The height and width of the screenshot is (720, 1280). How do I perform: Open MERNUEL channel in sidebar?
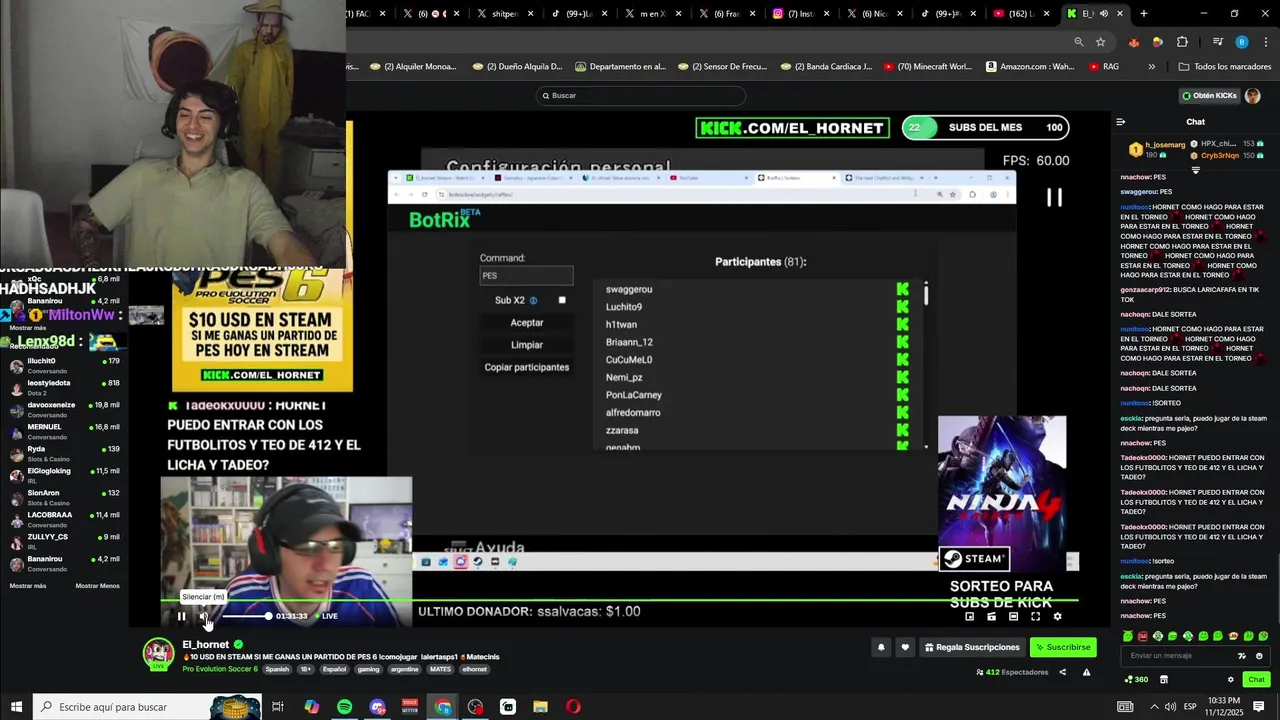pyautogui.click(x=64, y=431)
